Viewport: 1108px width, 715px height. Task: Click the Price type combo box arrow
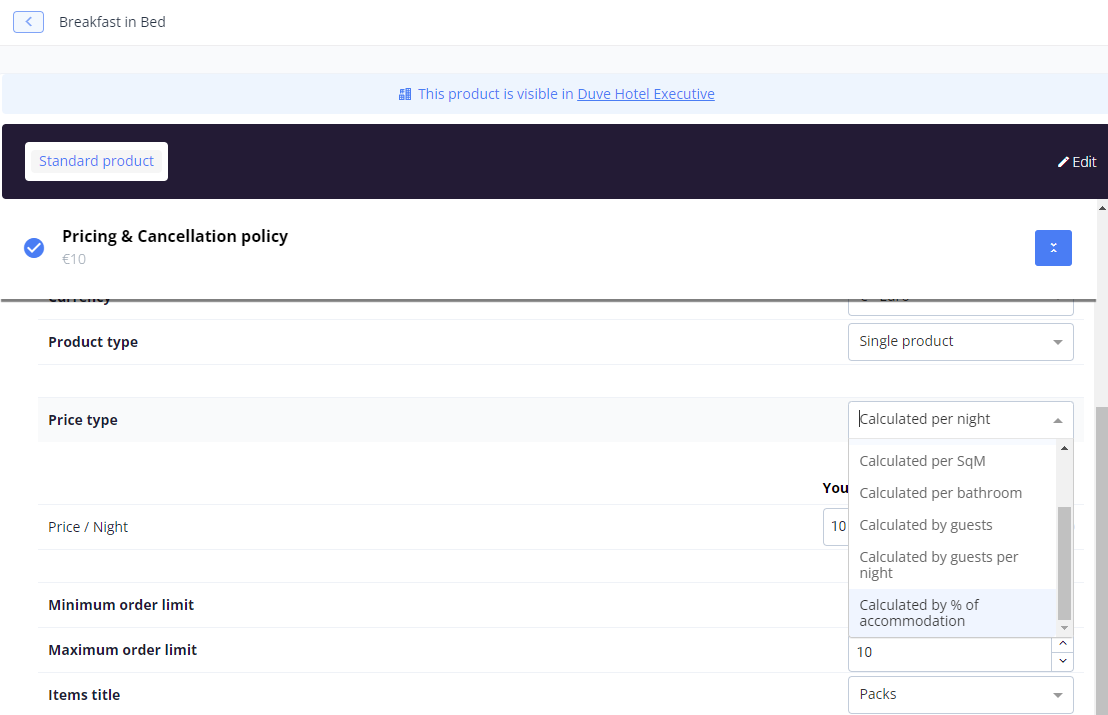click(x=1057, y=420)
